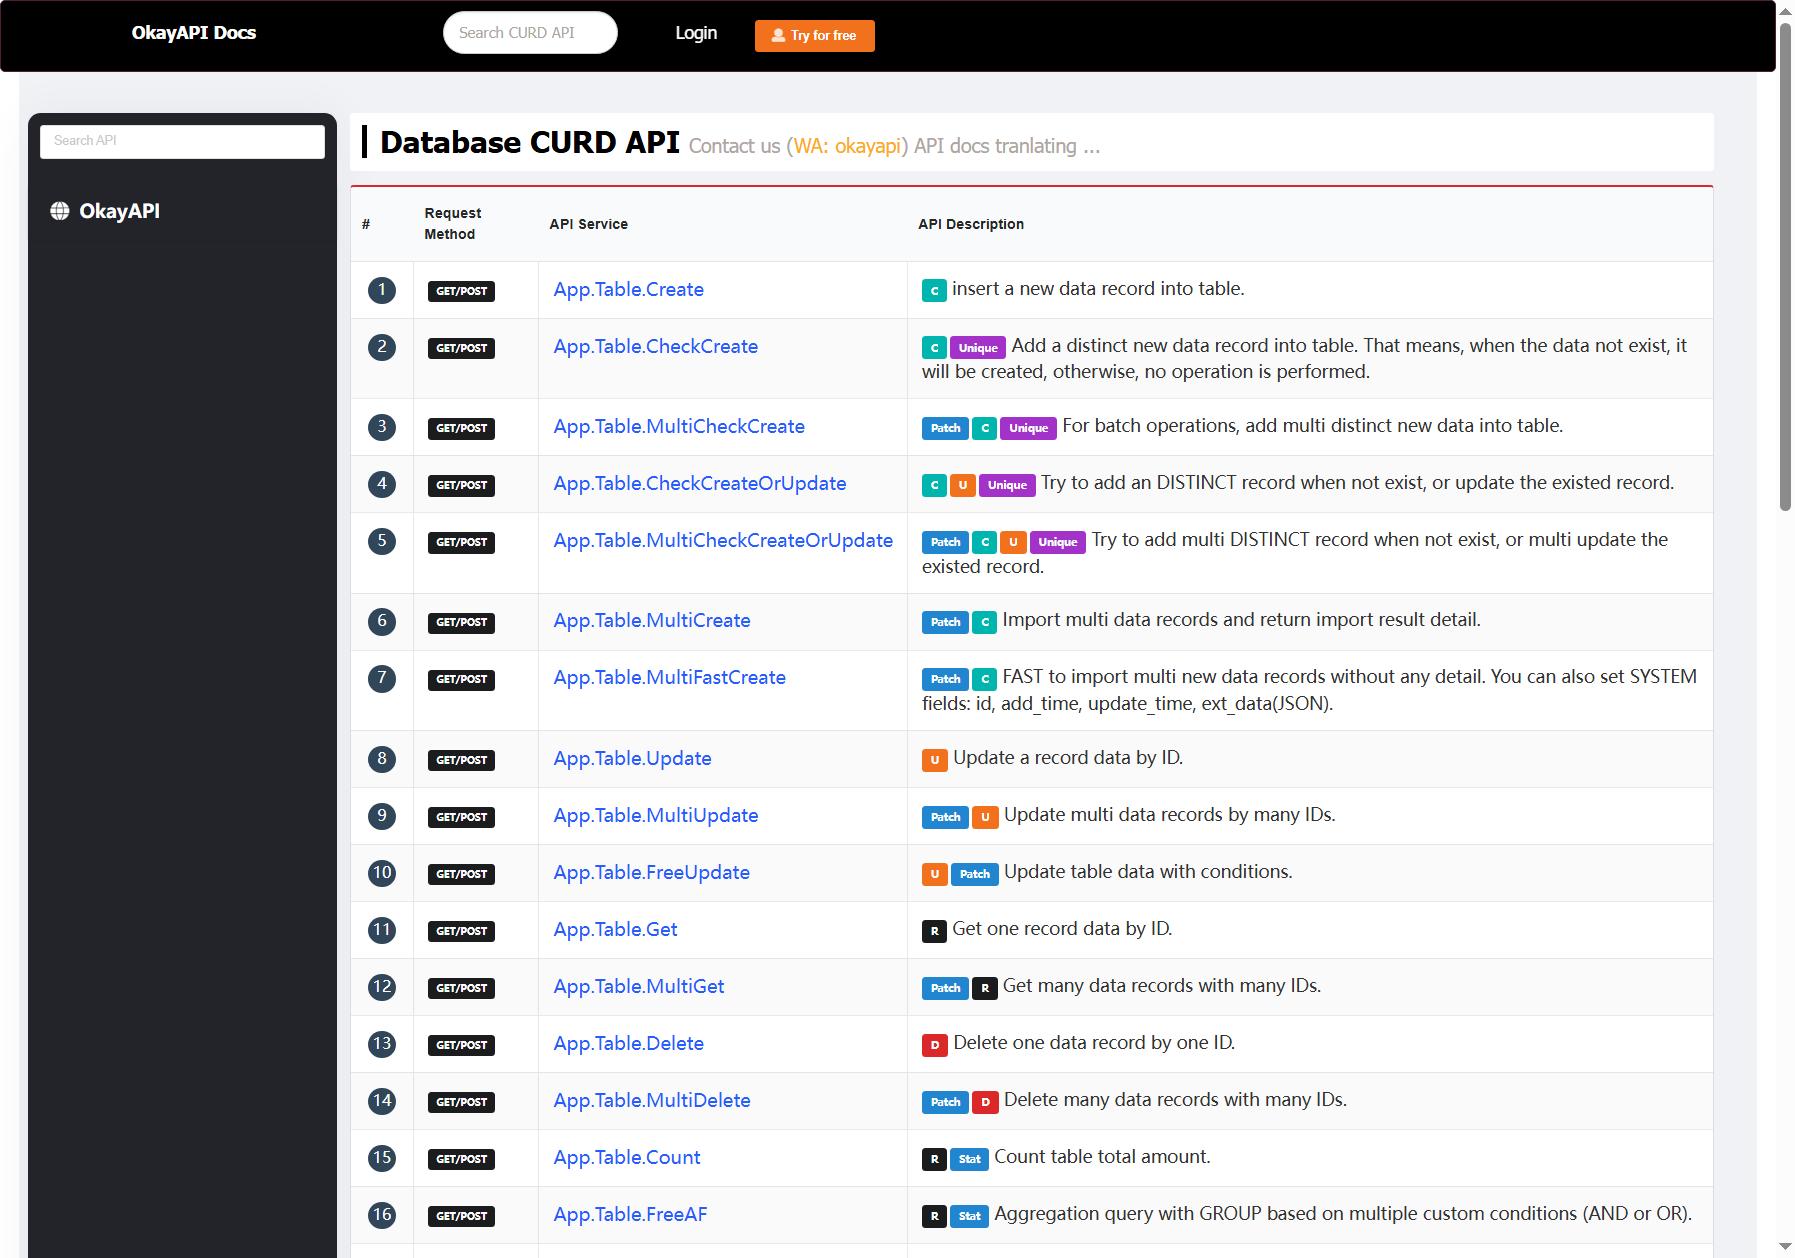Screen dimensions: 1795x1258
Task: View the App.Table.Get API
Action: pyautogui.click(x=615, y=930)
